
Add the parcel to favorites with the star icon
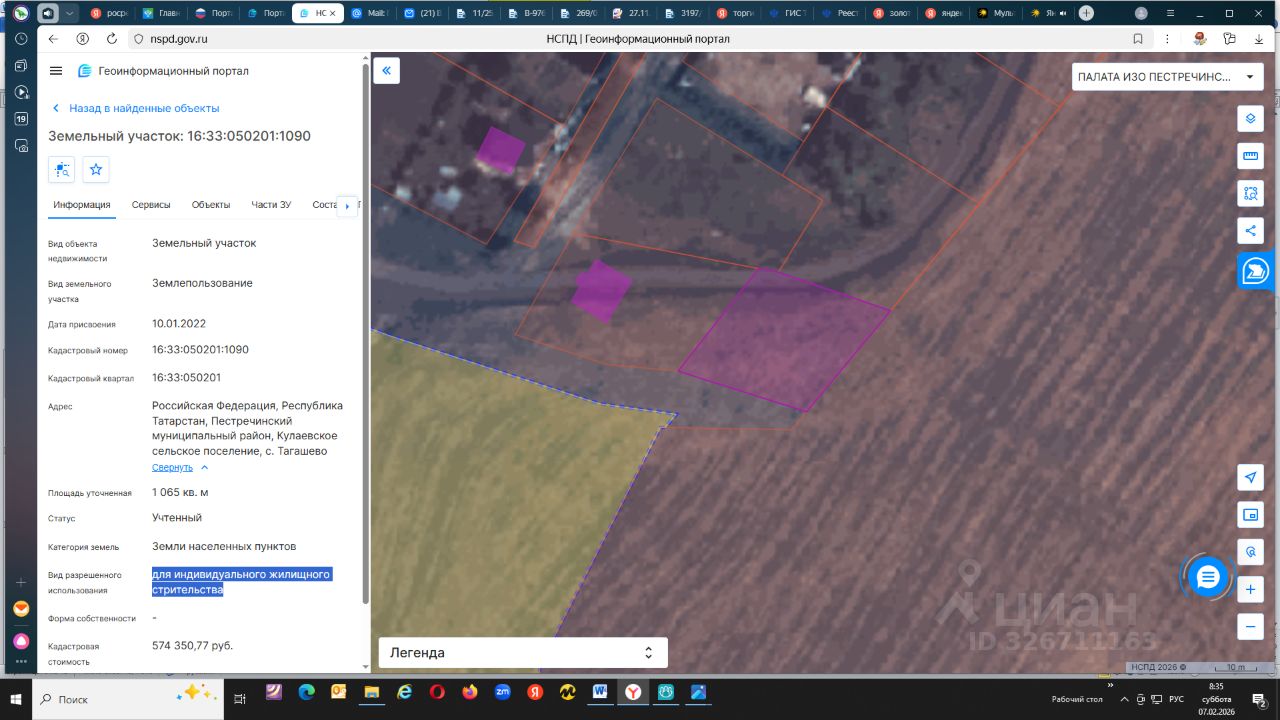coord(96,170)
